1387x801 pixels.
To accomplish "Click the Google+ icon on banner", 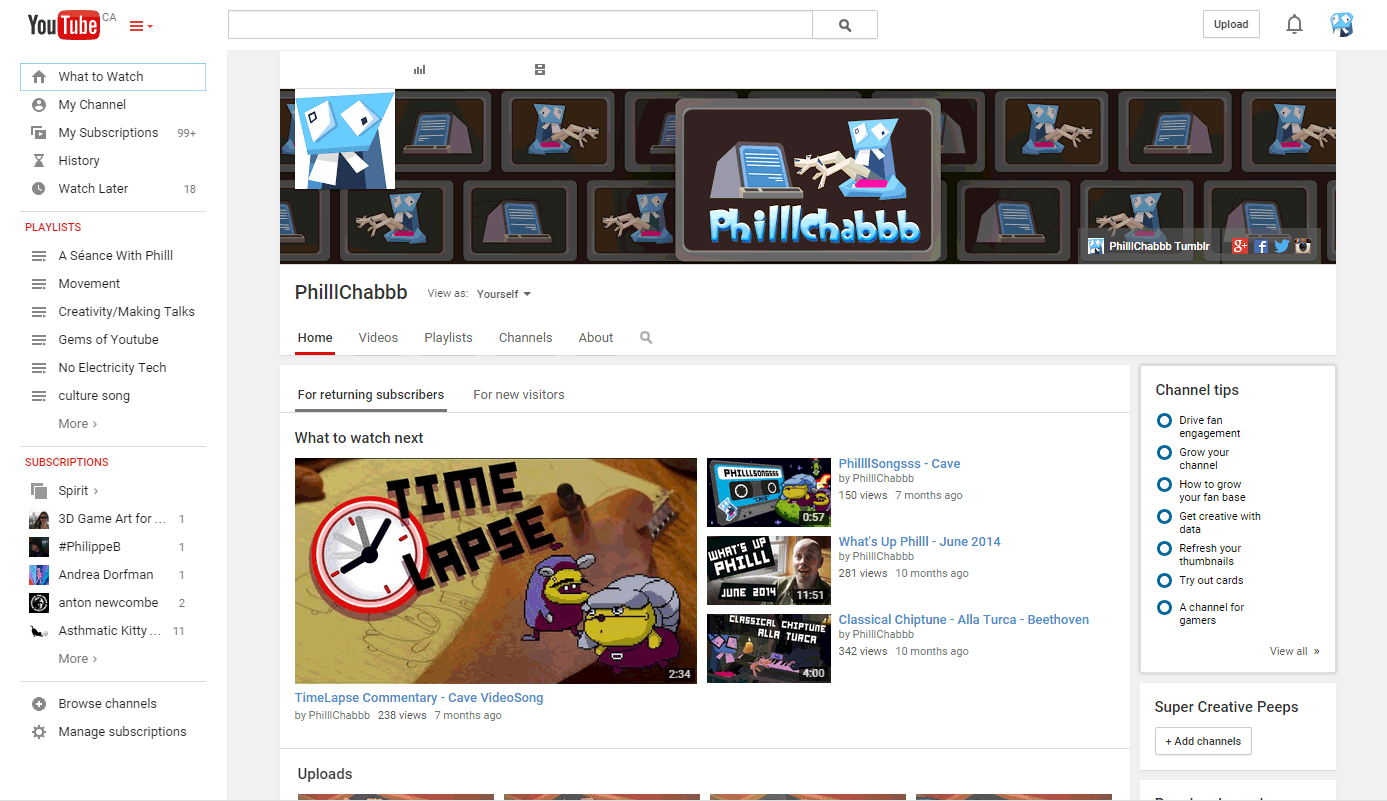I will [x=1240, y=246].
